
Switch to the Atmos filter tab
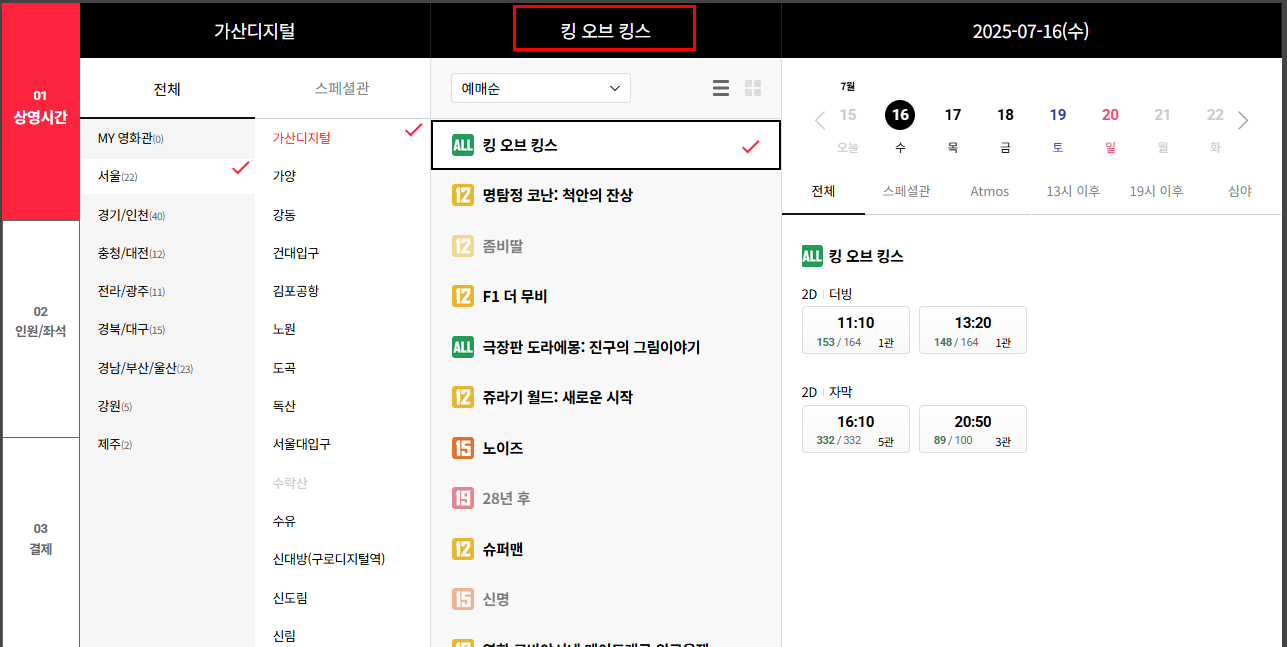coord(989,191)
